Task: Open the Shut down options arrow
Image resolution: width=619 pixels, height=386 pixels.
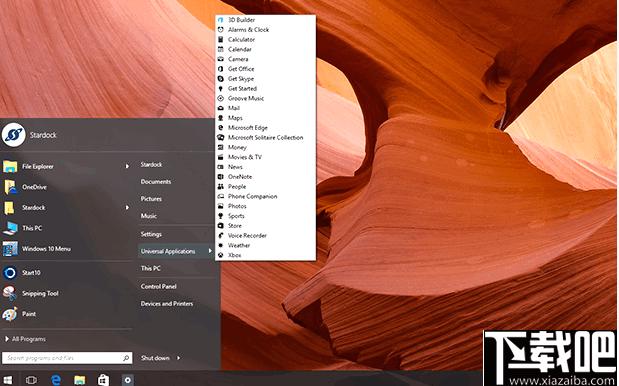Action: 178,358
